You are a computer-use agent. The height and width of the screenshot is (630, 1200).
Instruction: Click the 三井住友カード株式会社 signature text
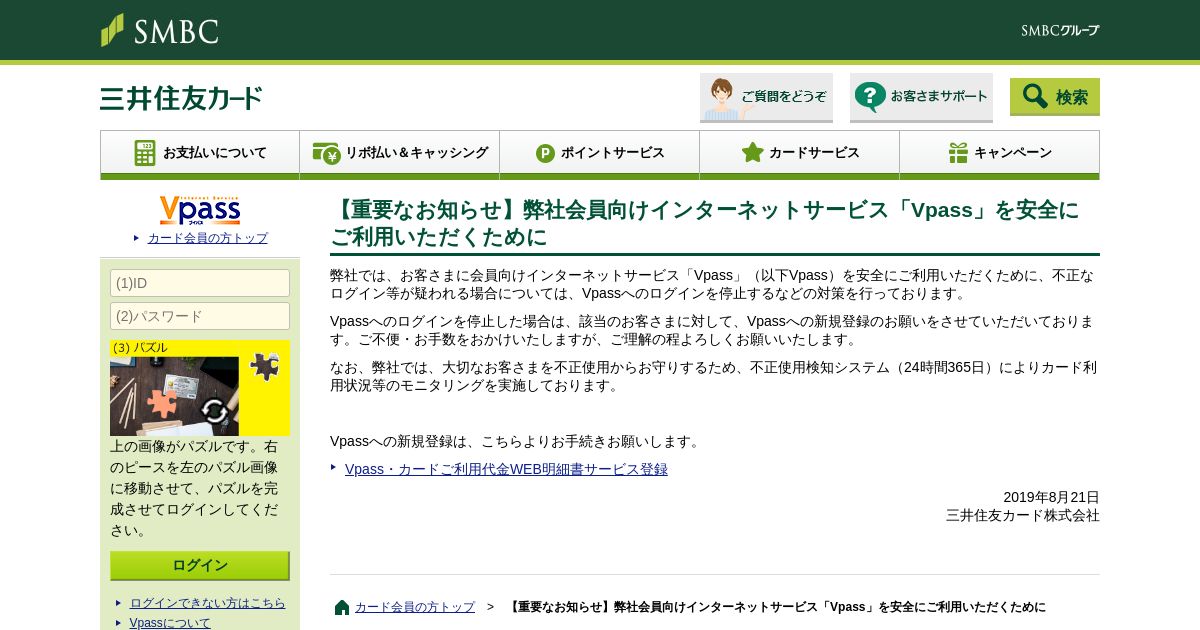1023,515
